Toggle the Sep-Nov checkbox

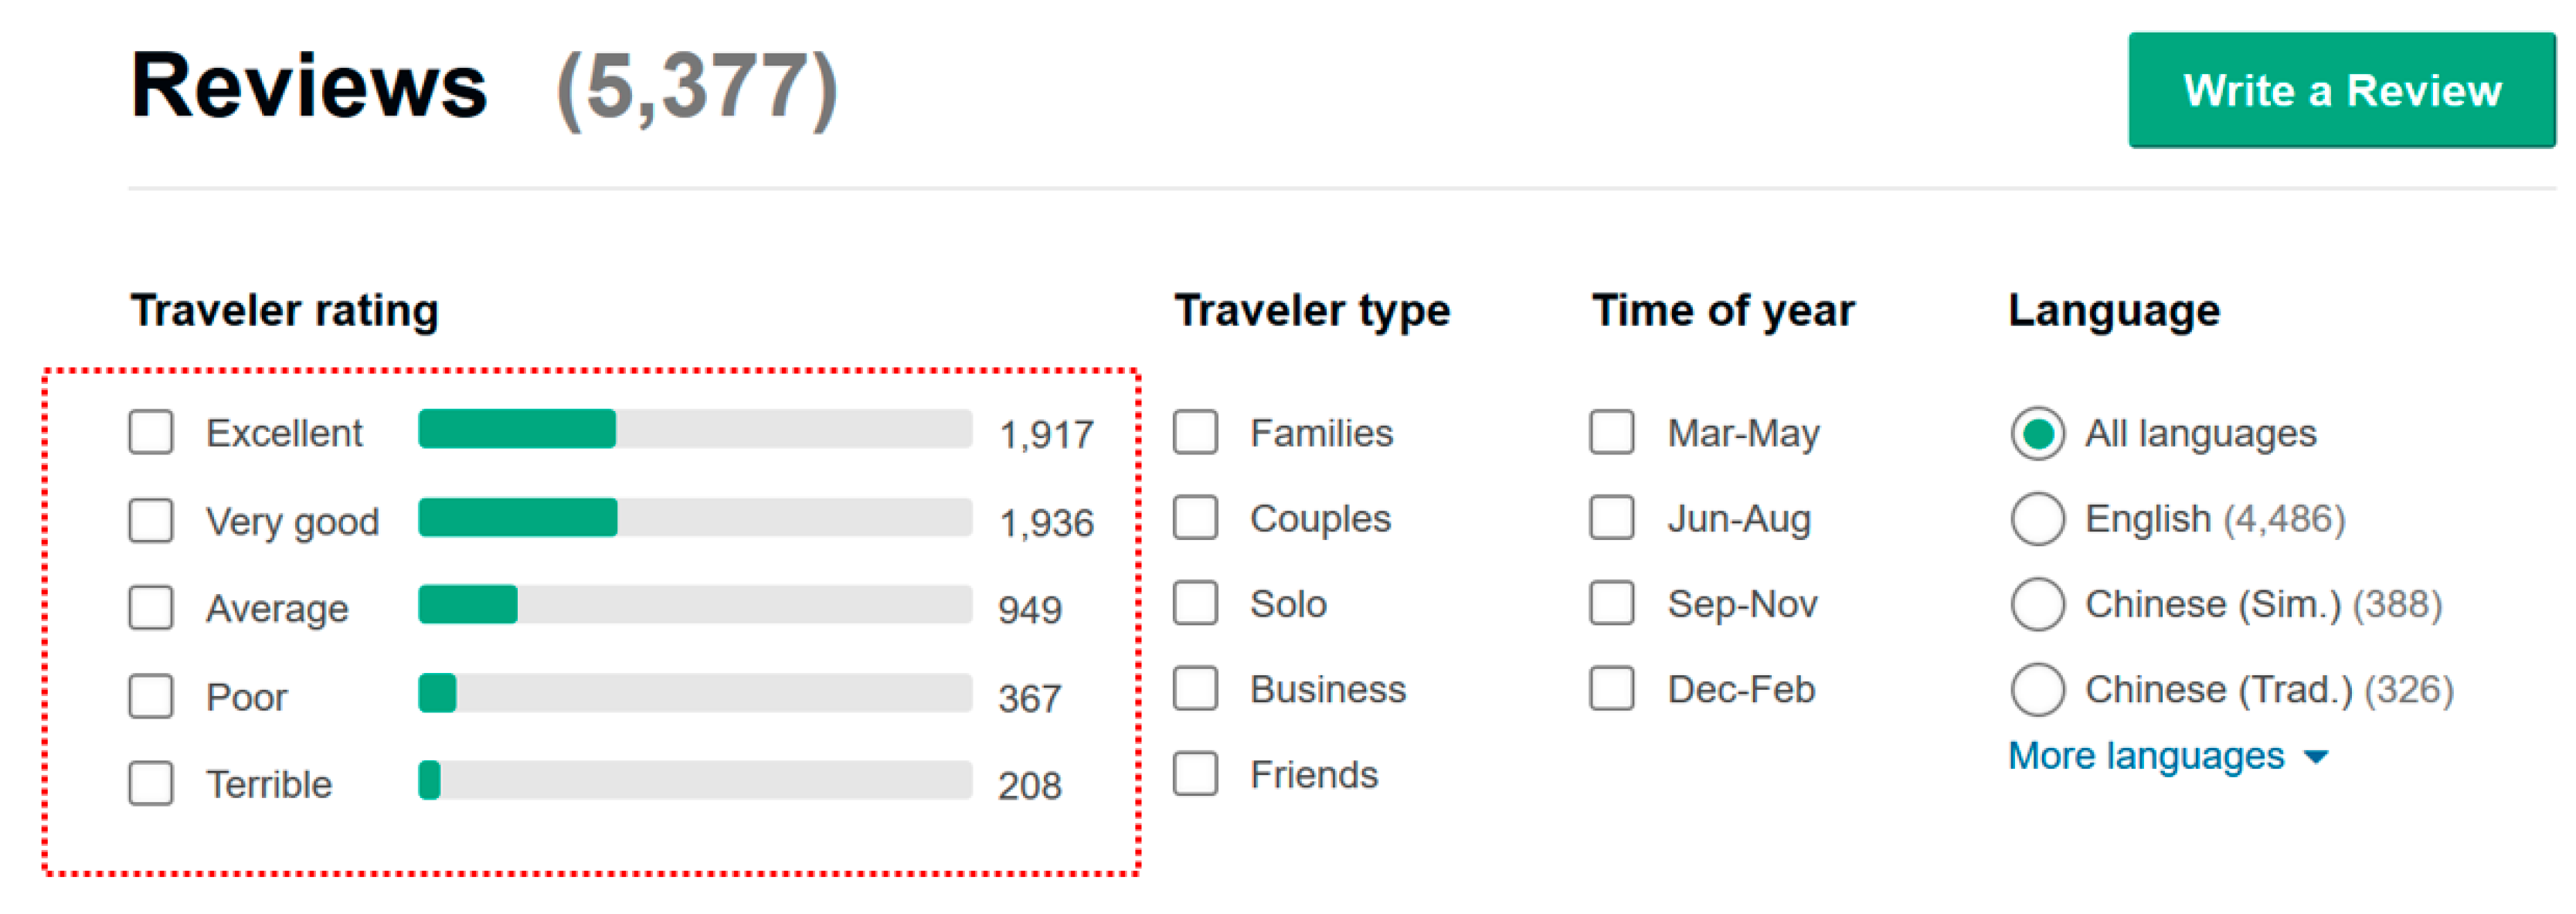click(x=1612, y=603)
